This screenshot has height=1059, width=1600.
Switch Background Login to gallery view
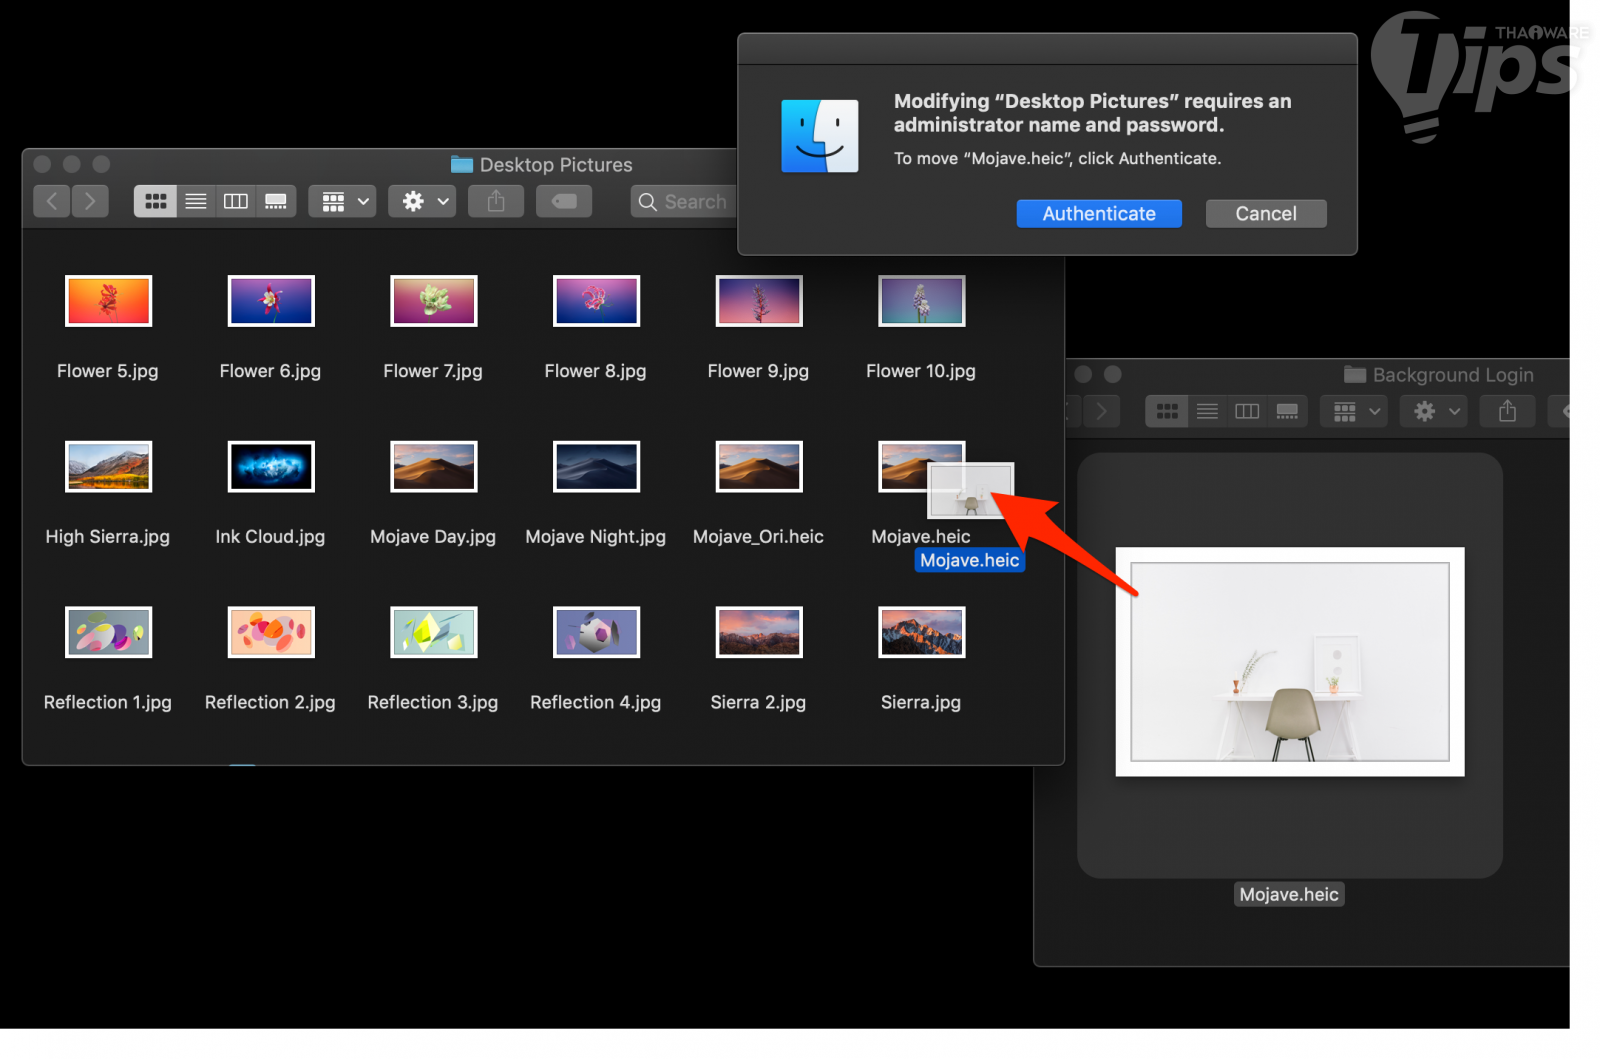(1287, 411)
